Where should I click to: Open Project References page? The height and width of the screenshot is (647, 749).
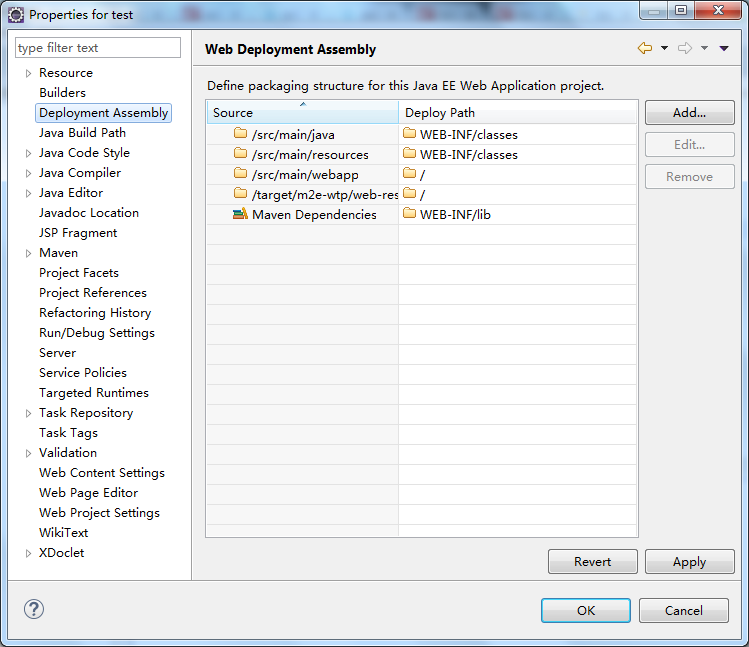pos(93,293)
